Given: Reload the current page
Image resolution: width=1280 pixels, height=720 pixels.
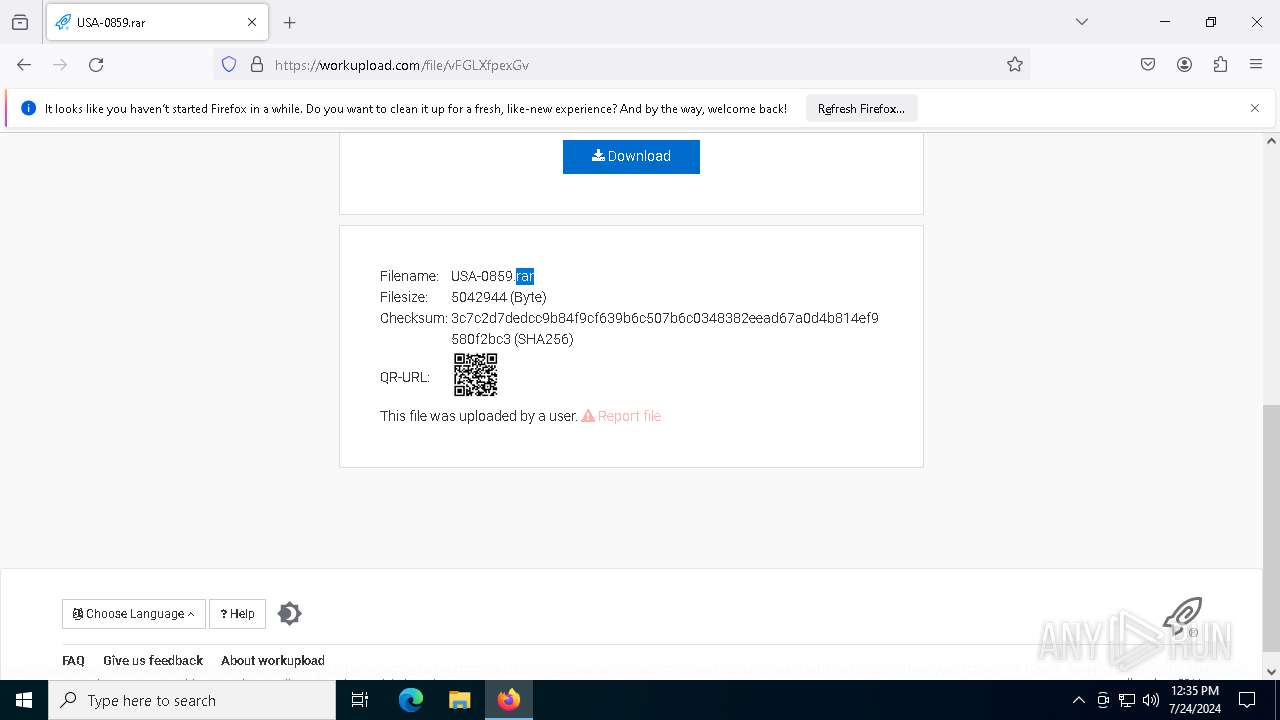Looking at the screenshot, I should [x=96, y=65].
